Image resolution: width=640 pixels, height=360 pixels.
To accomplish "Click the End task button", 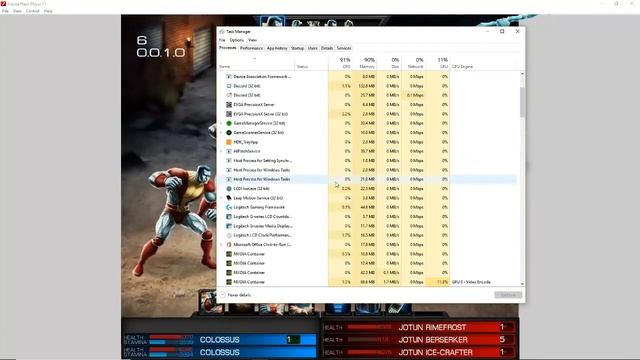I will [508, 295].
